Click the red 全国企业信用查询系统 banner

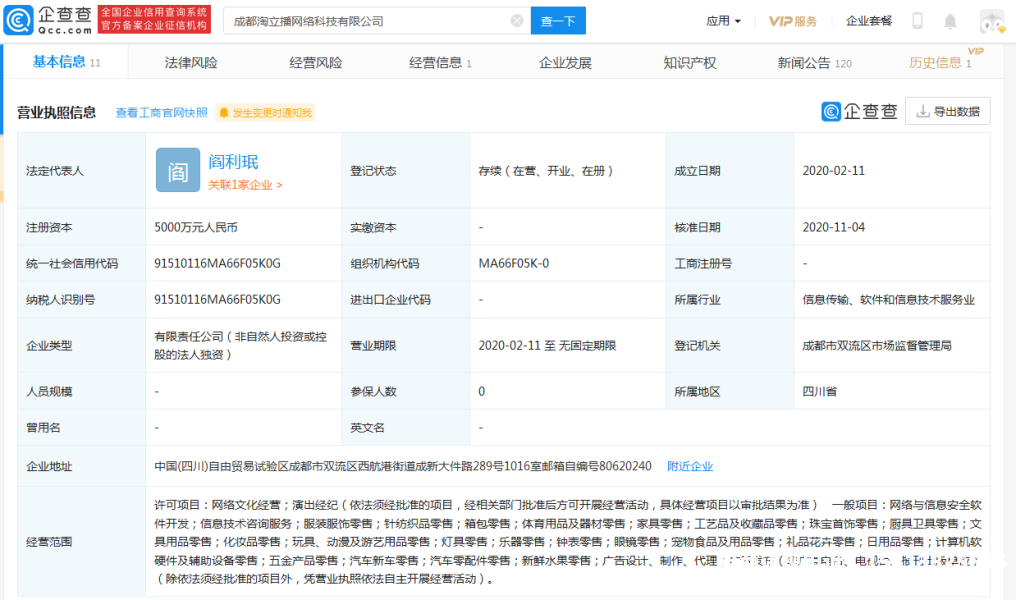(154, 19)
